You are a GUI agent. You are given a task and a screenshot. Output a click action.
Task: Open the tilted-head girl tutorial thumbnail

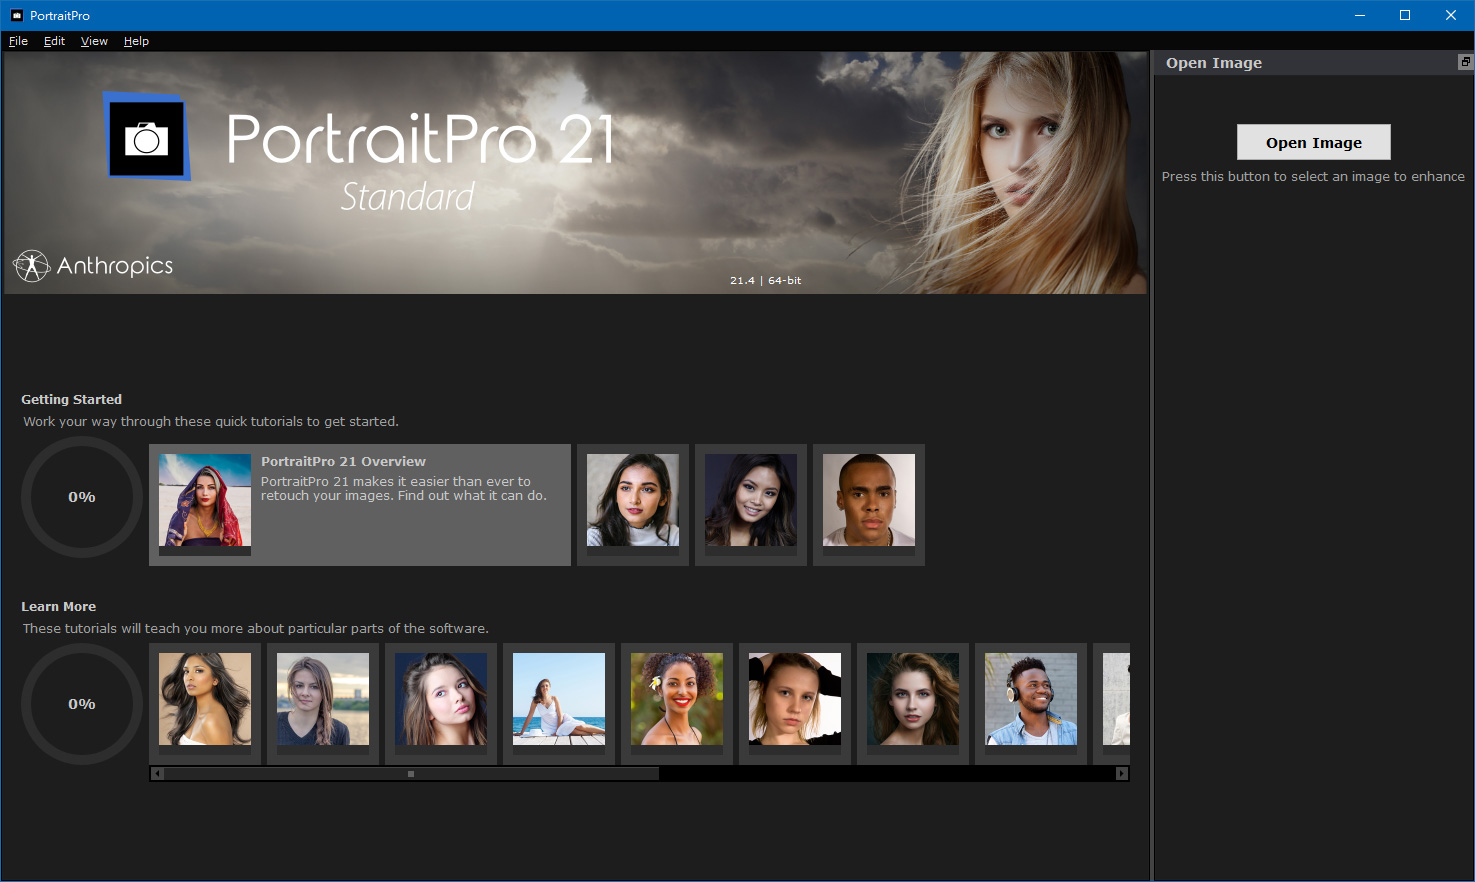(x=441, y=704)
